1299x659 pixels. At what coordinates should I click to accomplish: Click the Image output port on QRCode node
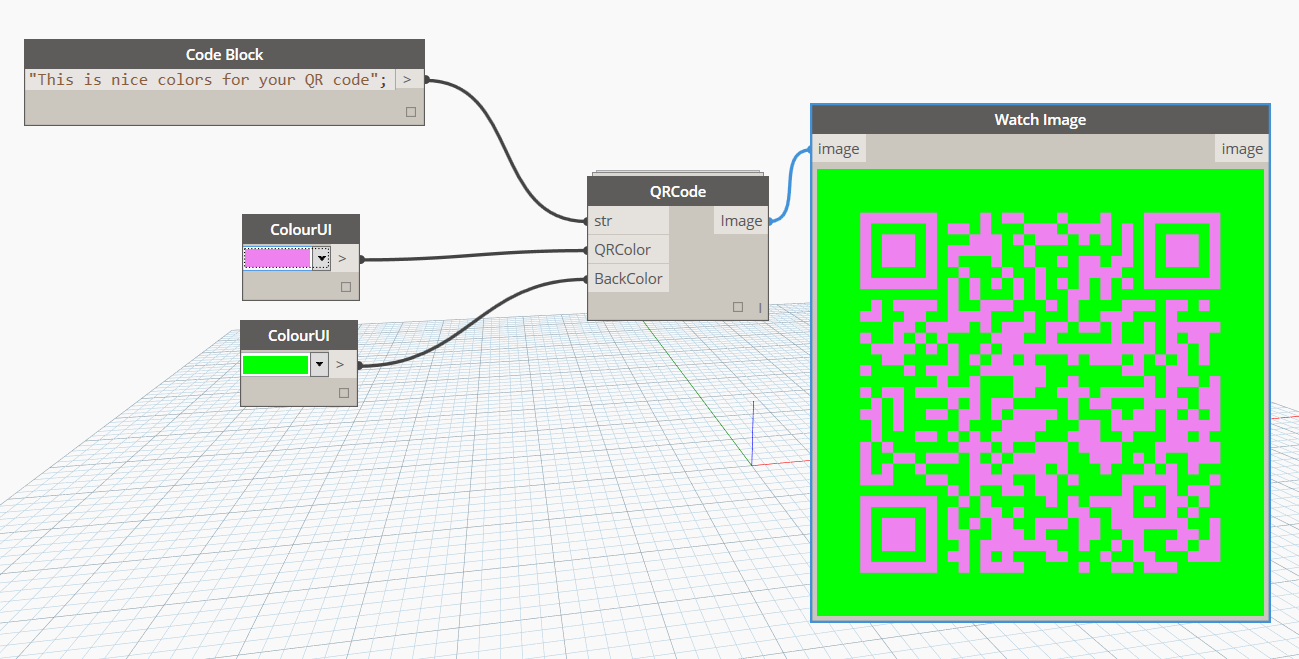coord(741,220)
